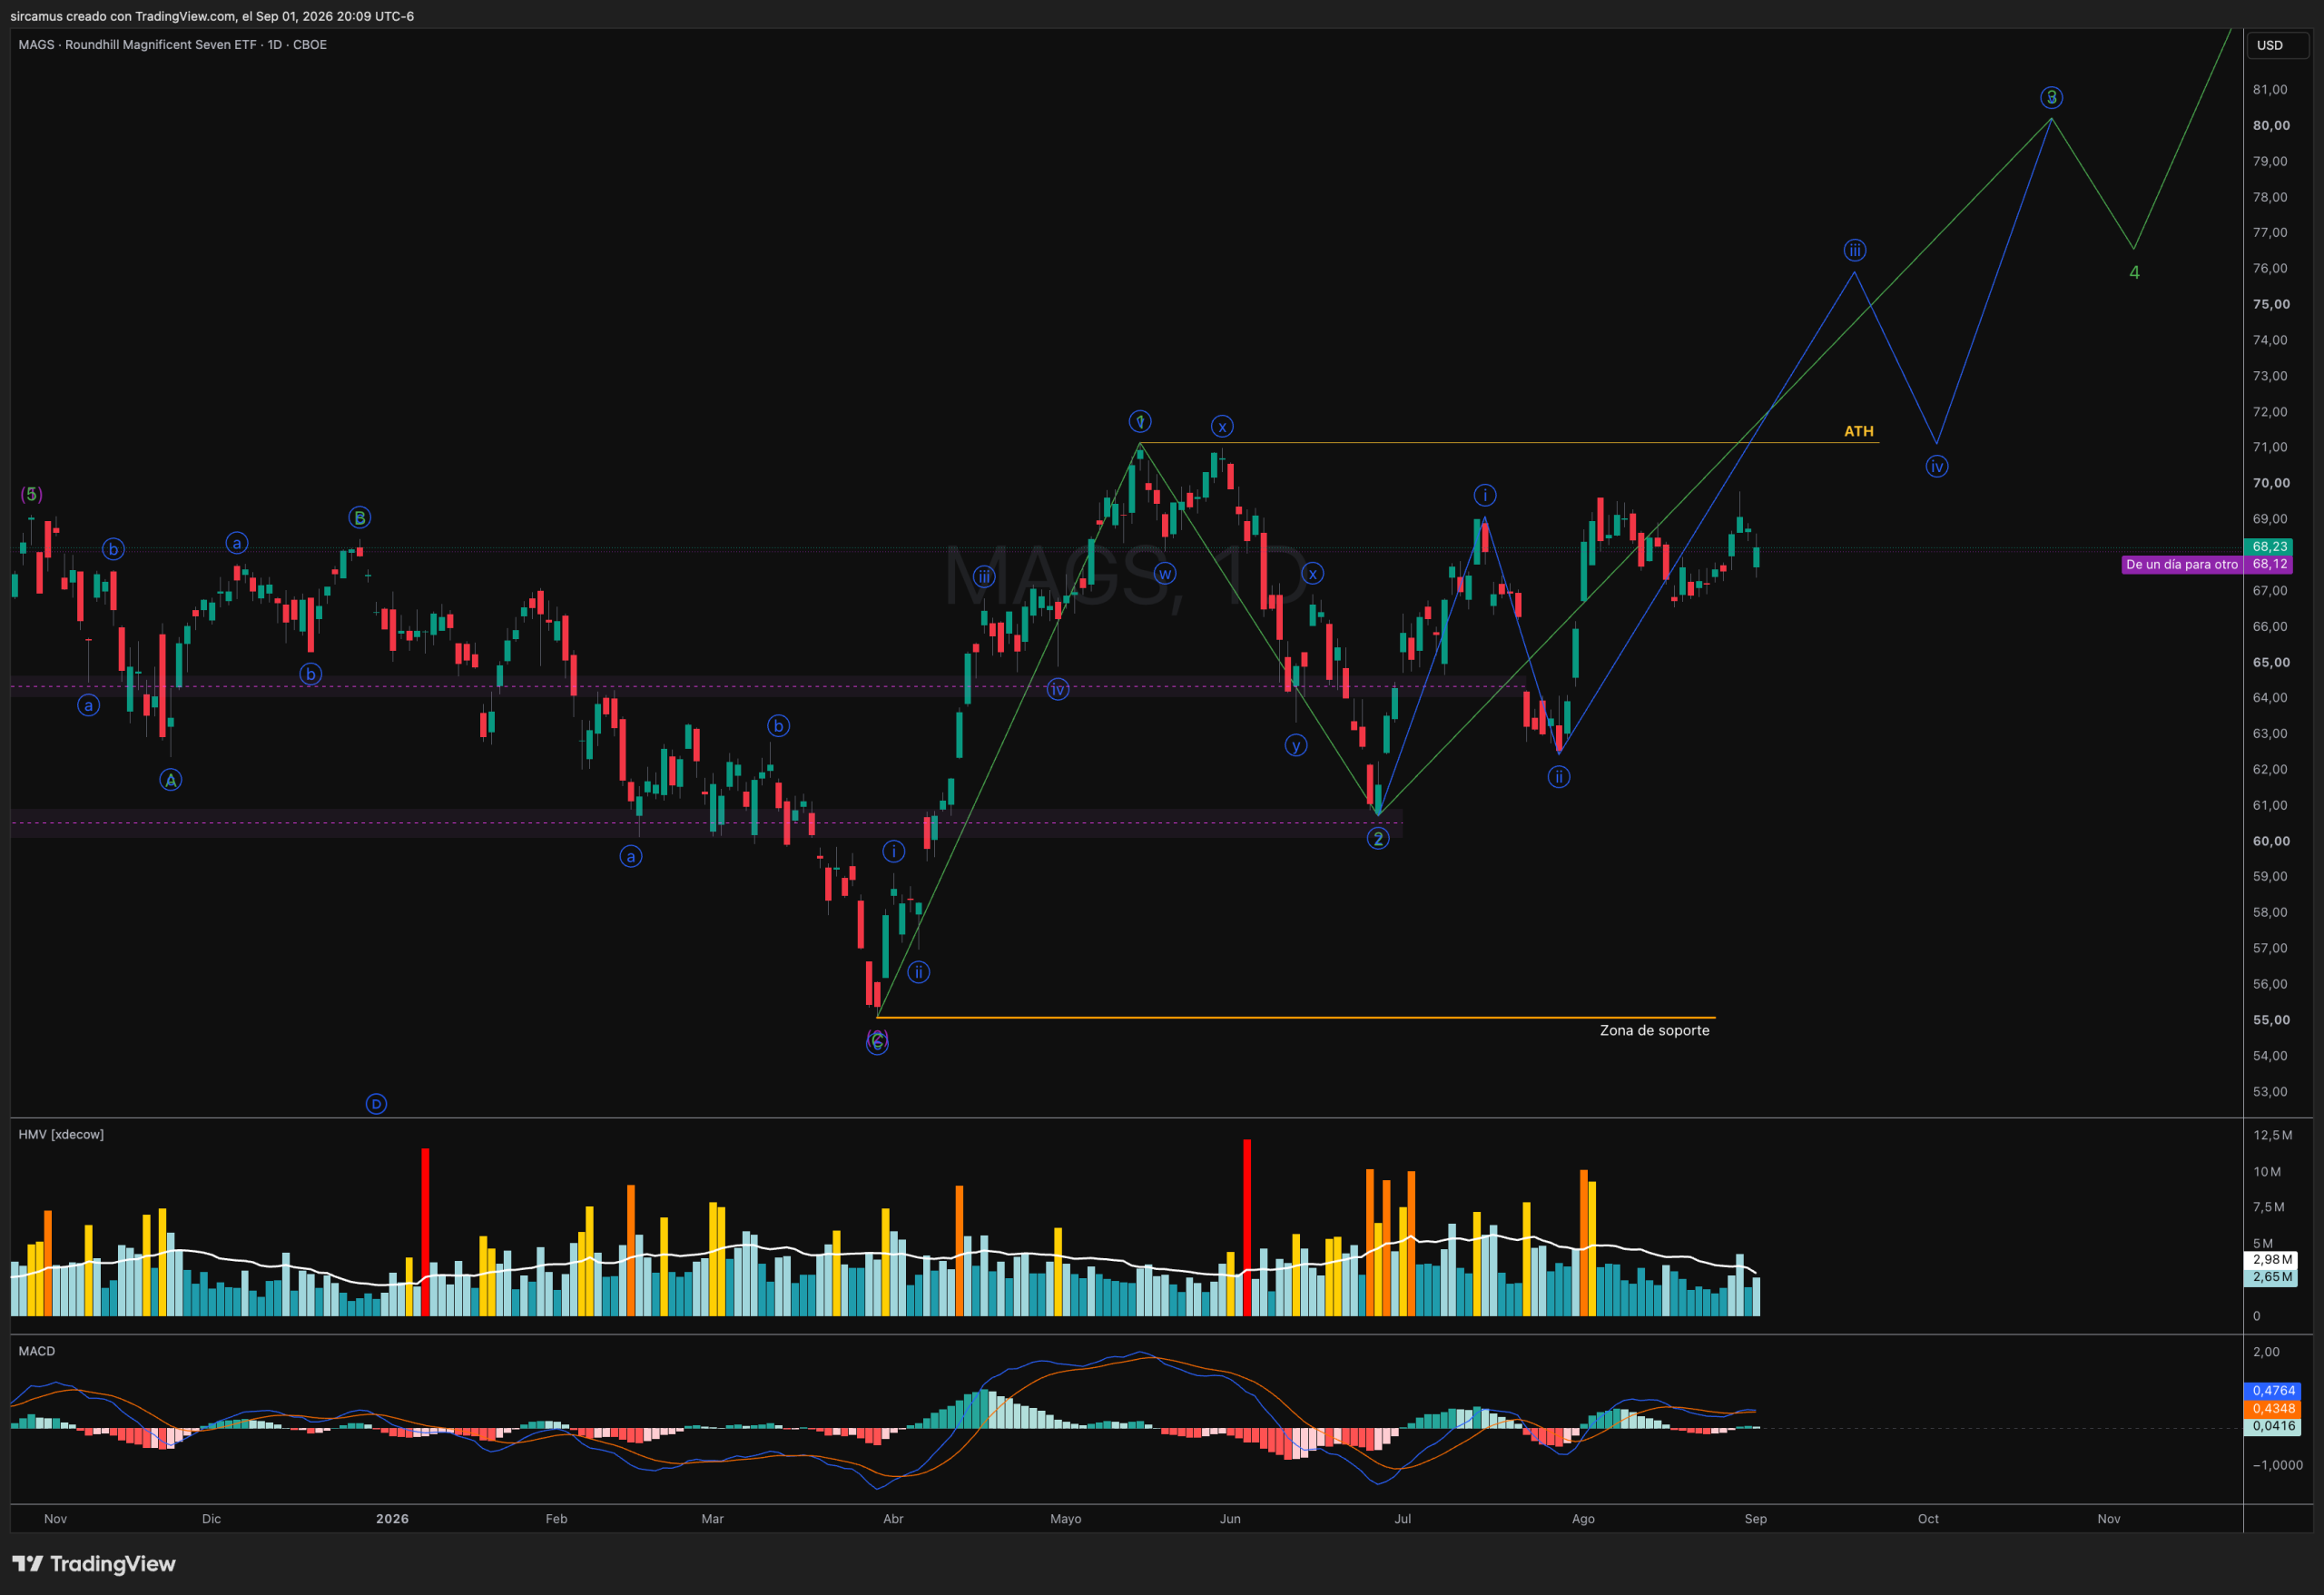Select the Mar month on the time axis

click(x=712, y=1519)
